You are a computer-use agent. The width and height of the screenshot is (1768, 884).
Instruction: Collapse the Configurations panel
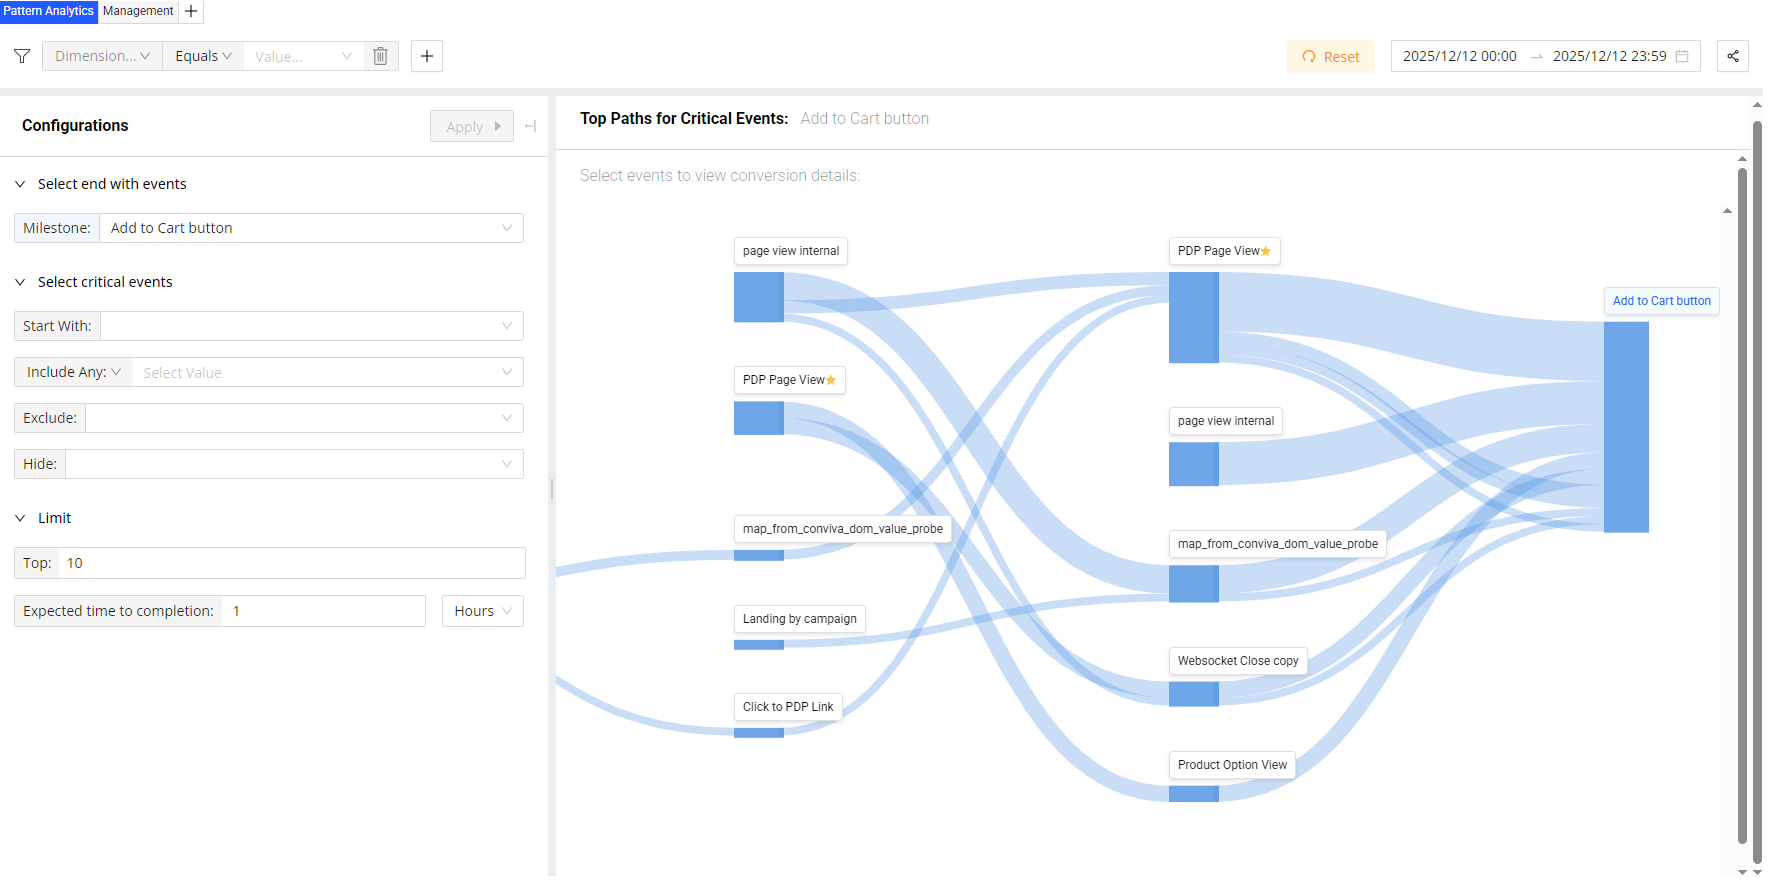click(531, 126)
